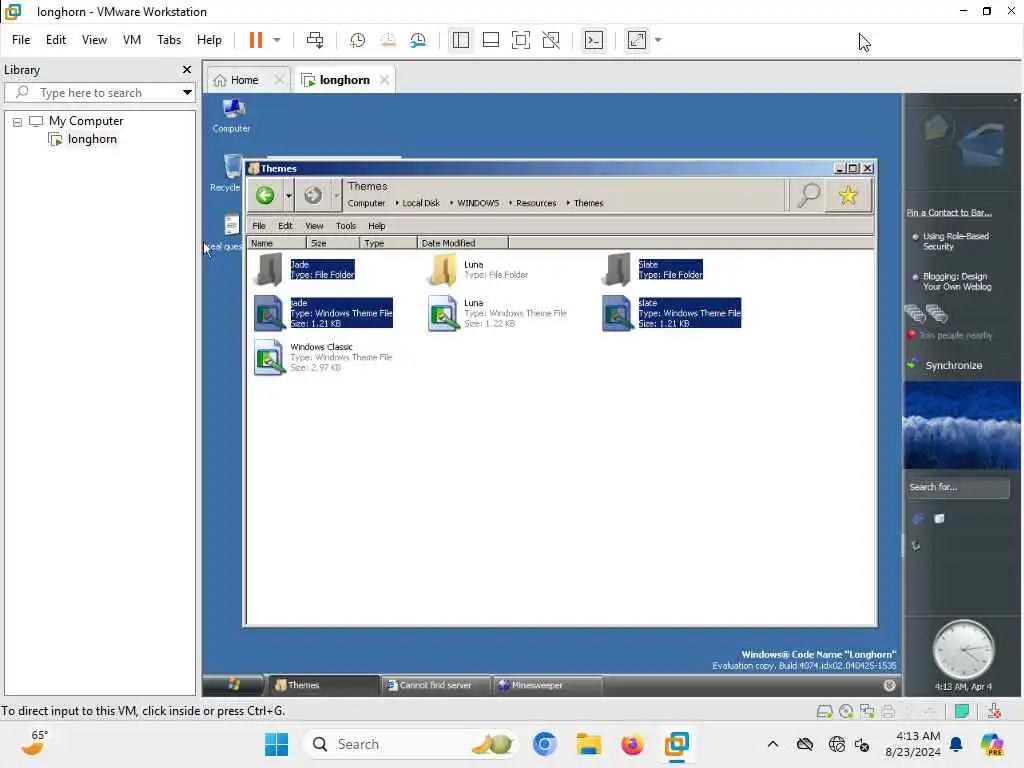Show hidden system tray icons chevron

coord(773,744)
